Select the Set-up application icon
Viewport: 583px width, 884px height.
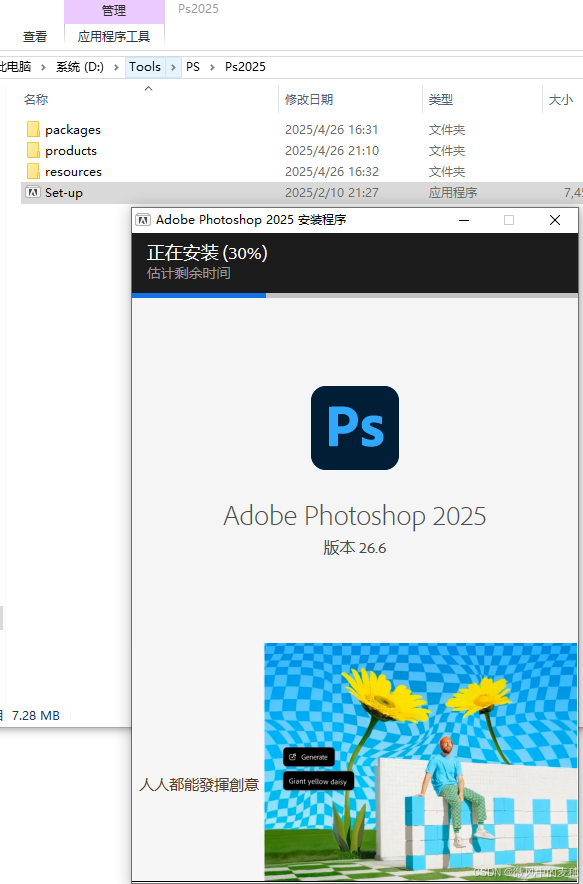tap(33, 192)
